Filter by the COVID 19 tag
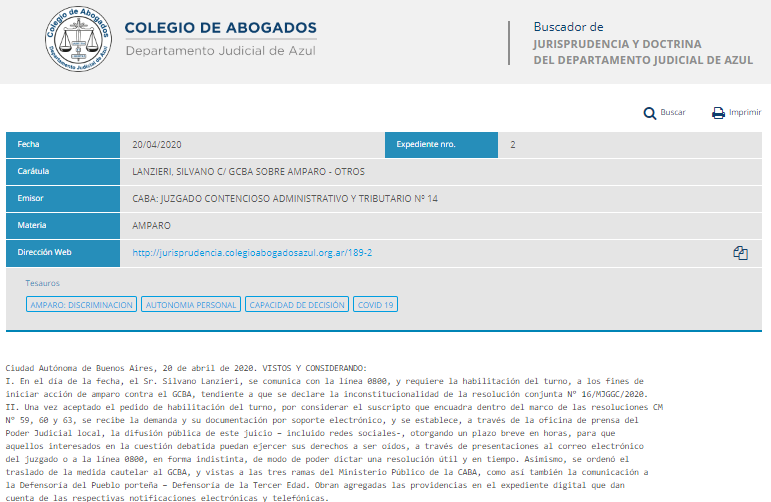 [376, 304]
